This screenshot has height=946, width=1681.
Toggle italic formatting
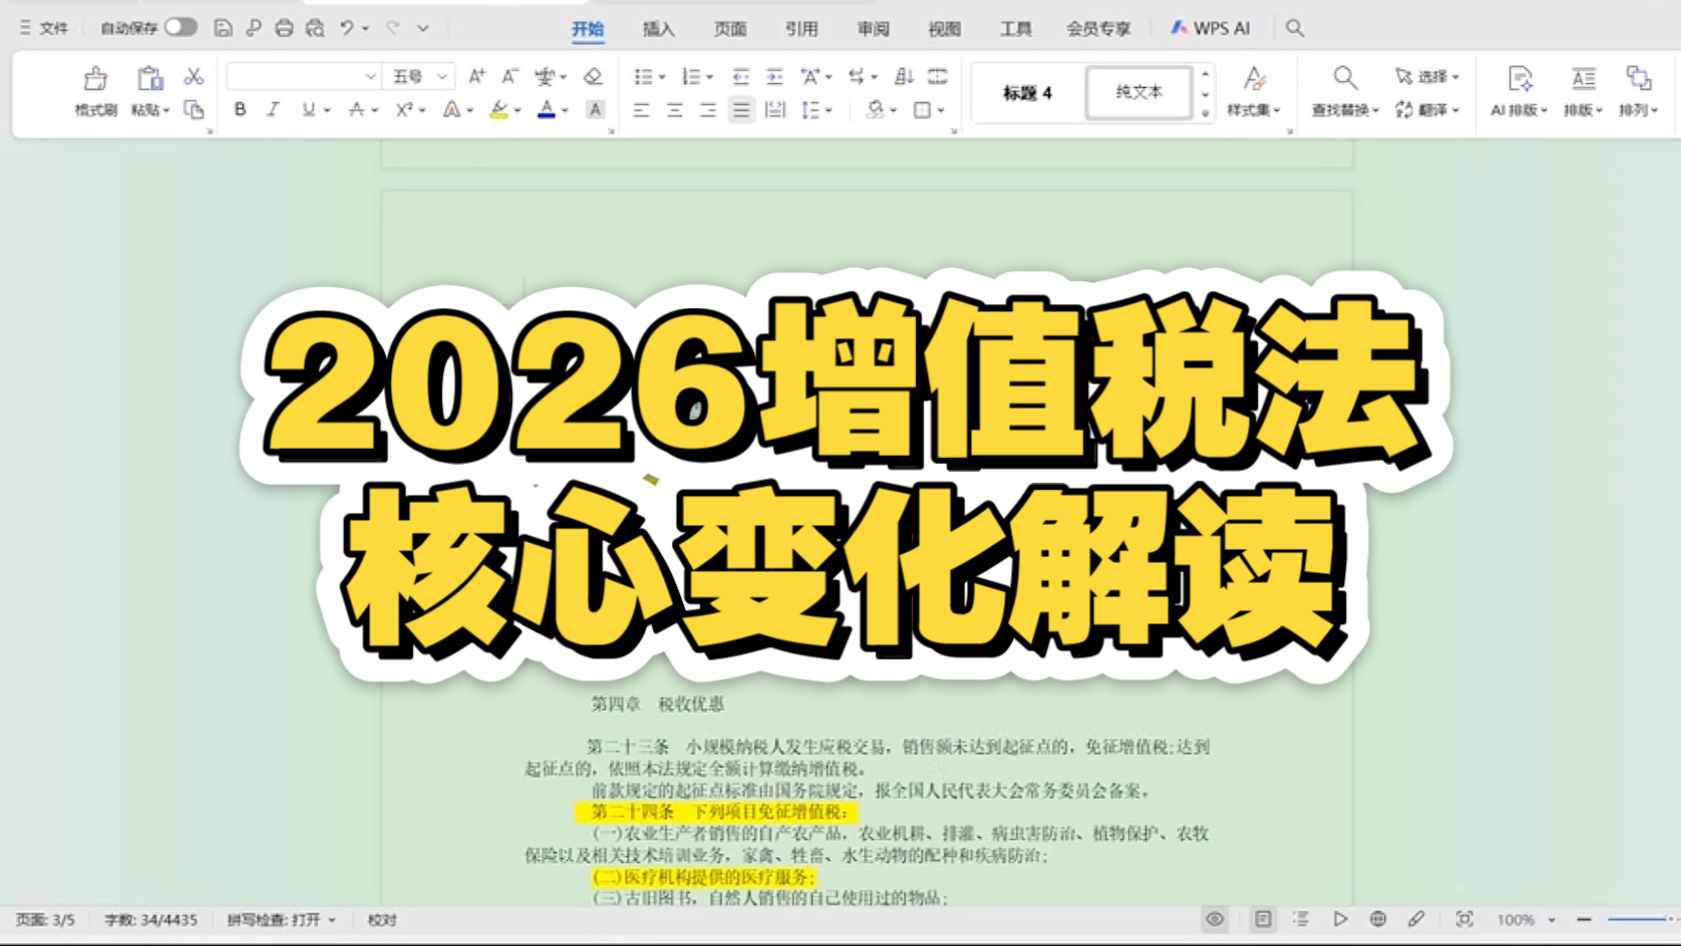point(273,110)
